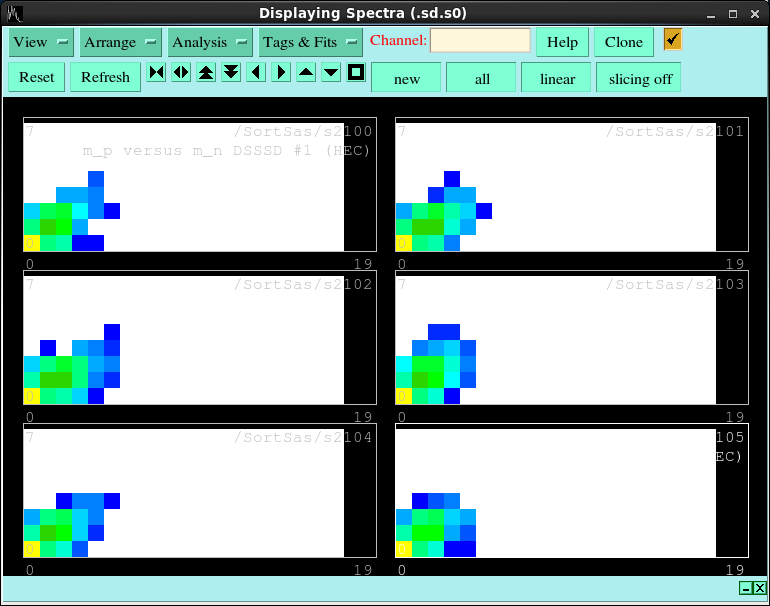770x606 pixels.
Task: Click the up arrow icon
Action: 306,73
